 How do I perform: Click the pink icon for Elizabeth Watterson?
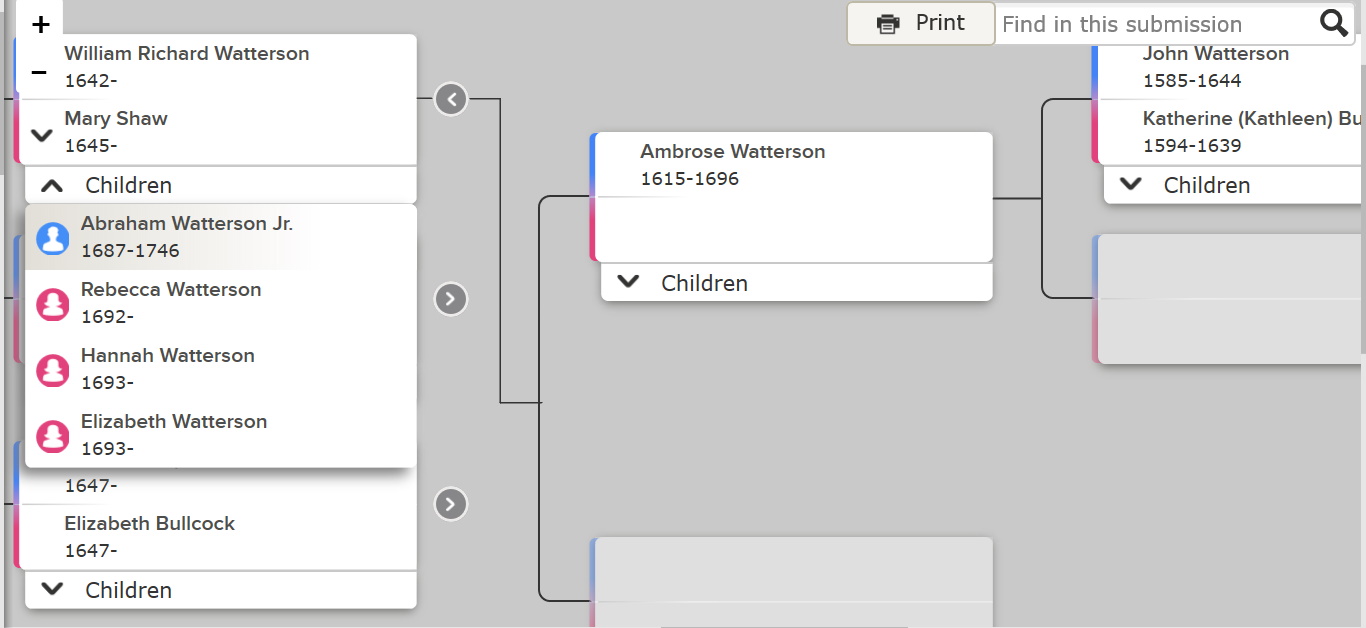[53, 436]
